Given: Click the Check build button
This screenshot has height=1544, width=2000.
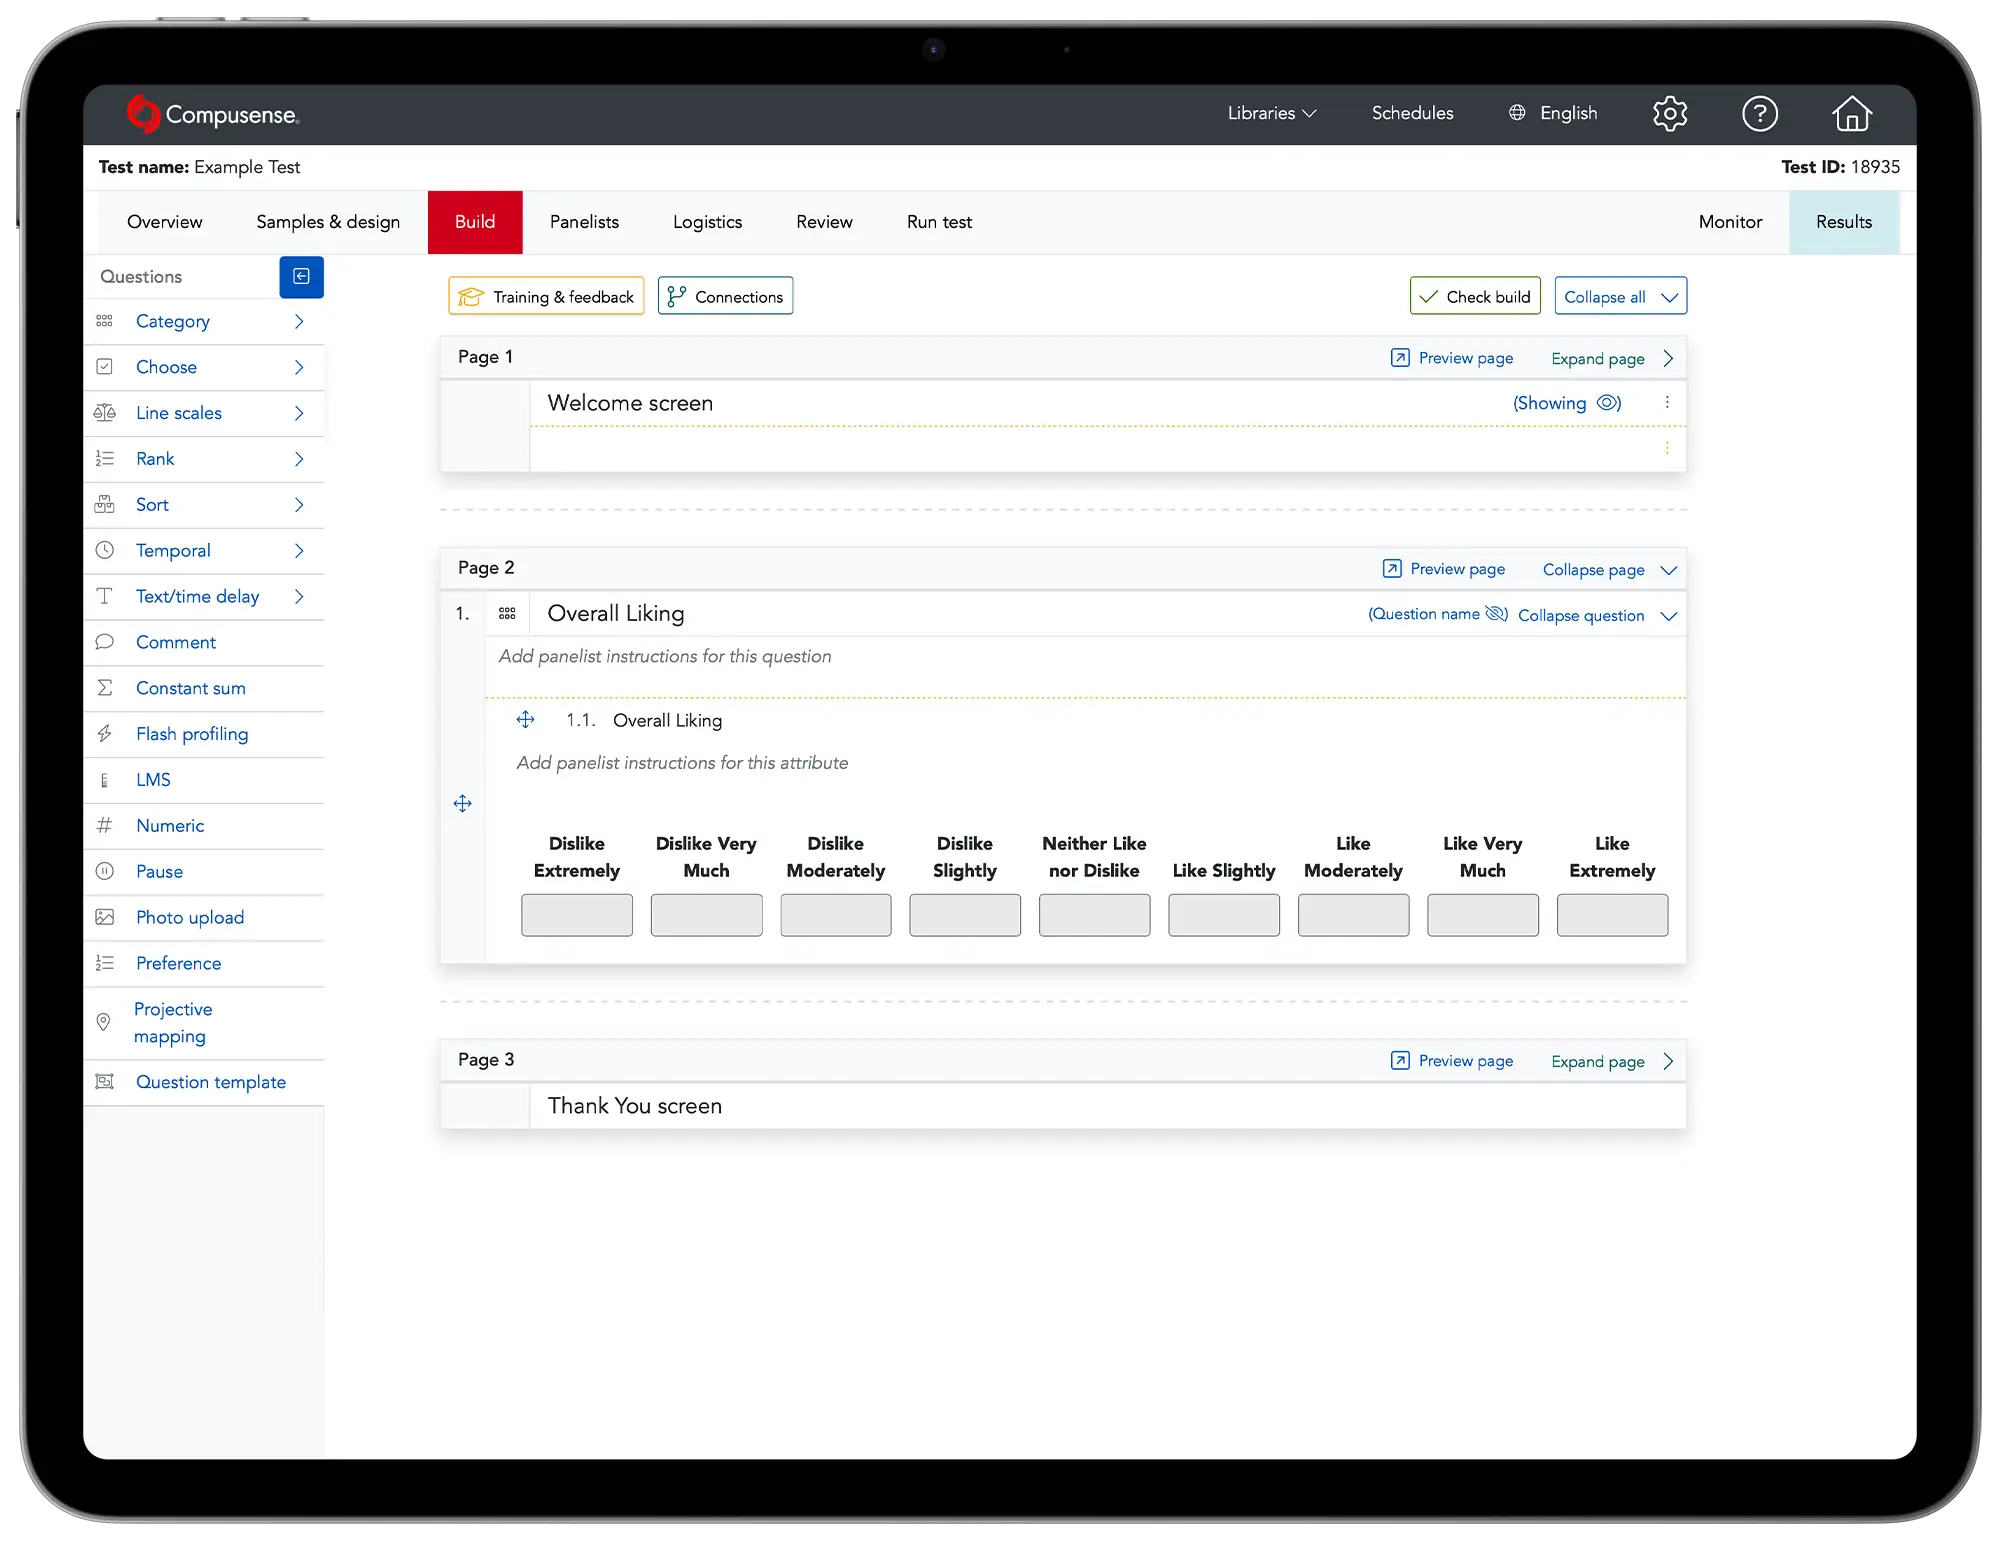Looking at the screenshot, I should 1475,297.
